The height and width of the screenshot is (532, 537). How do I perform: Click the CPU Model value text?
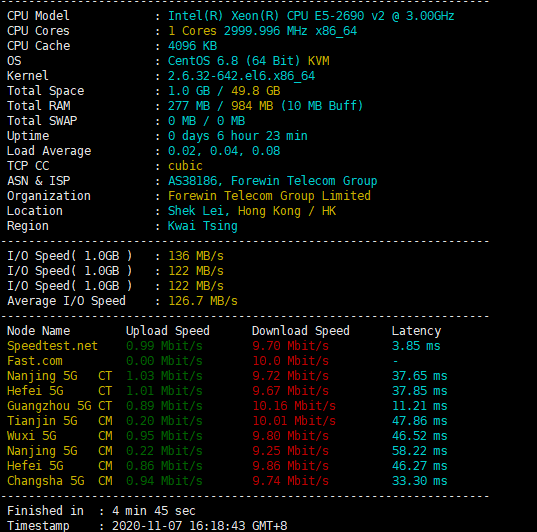(311, 16)
